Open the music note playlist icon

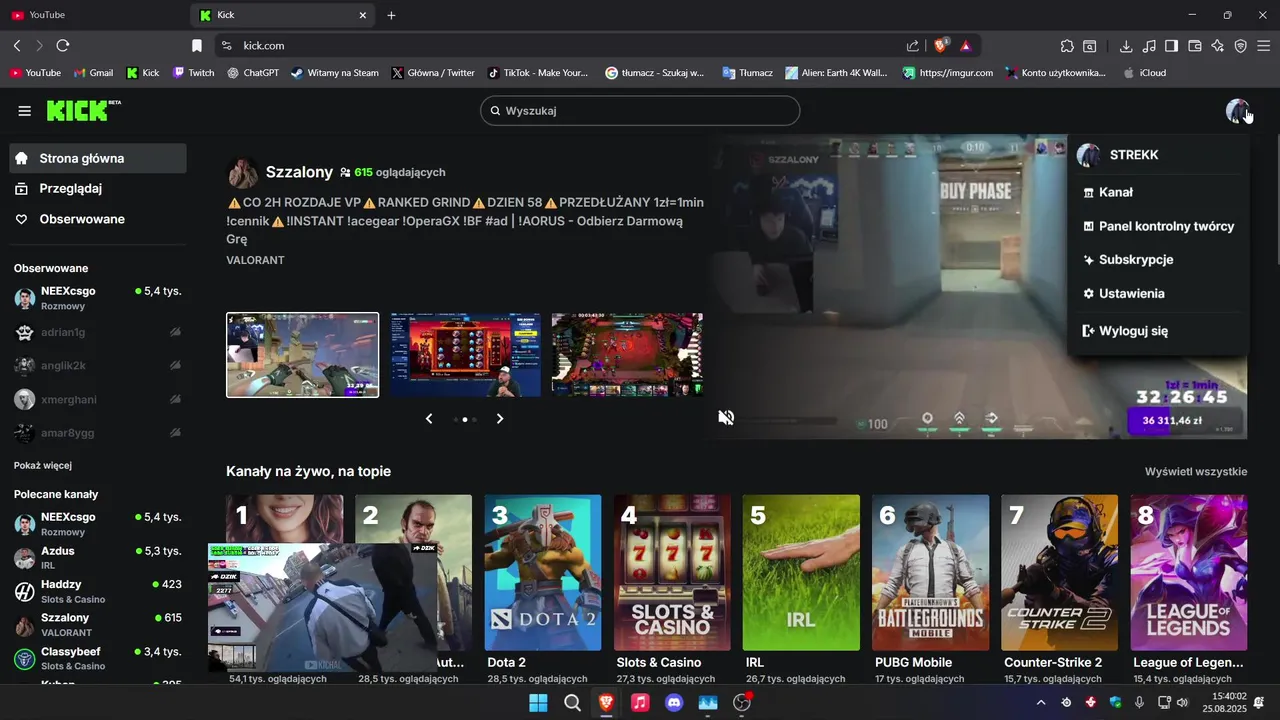(1149, 46)
